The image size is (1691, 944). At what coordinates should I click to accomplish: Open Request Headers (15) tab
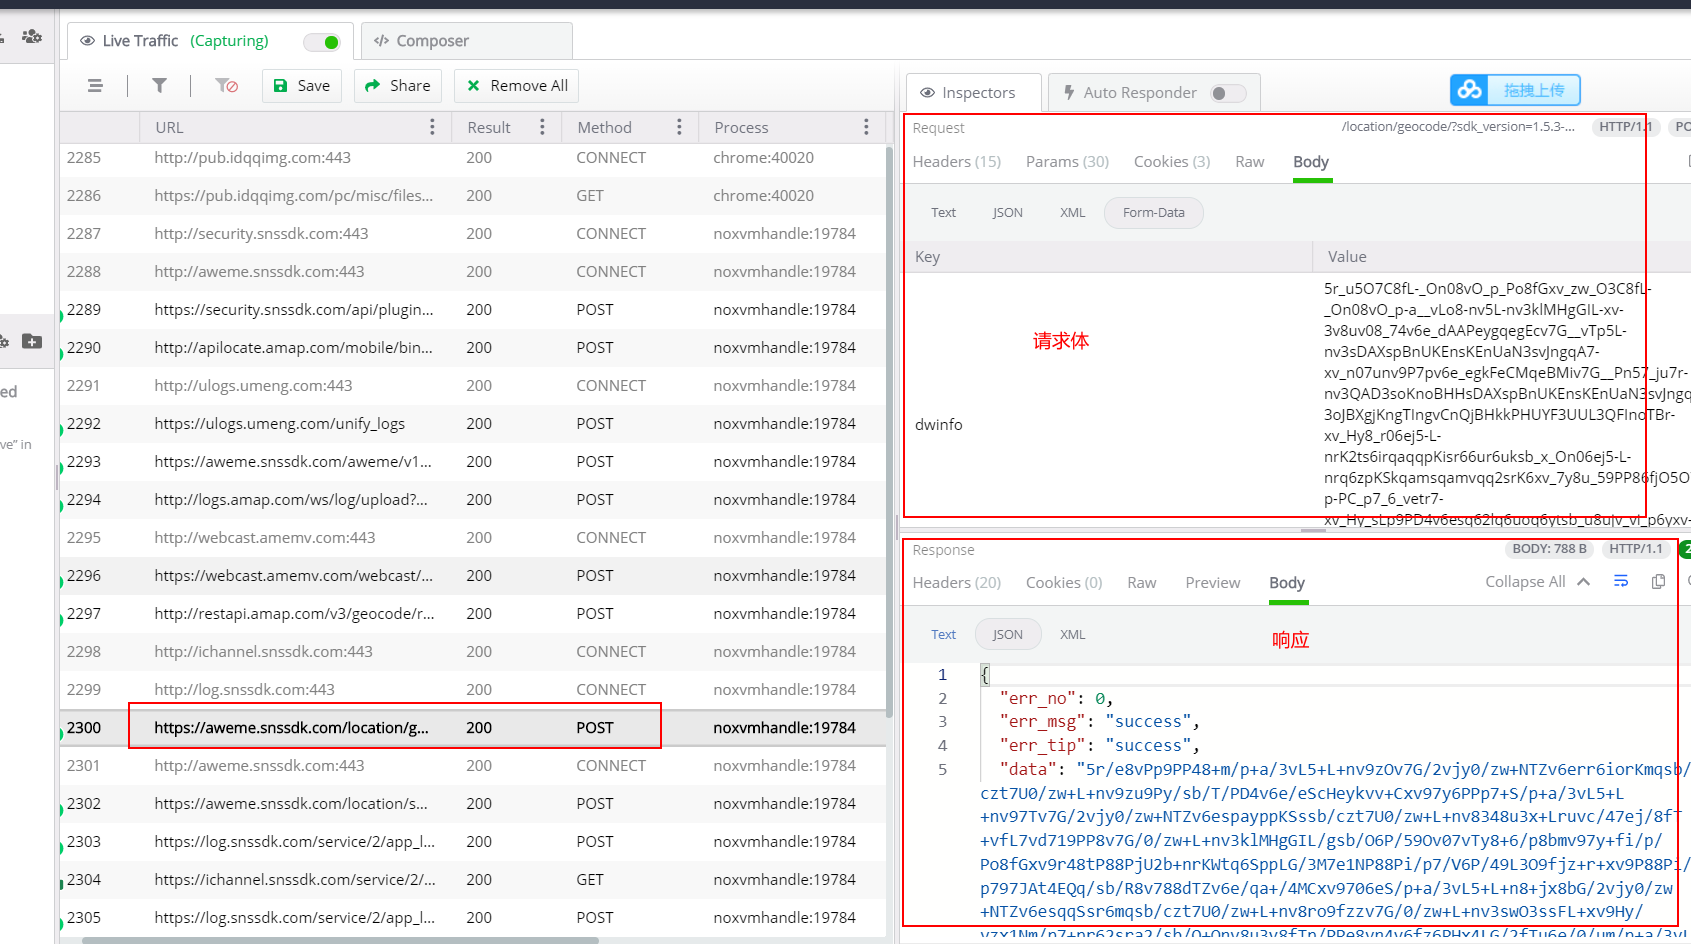coord(956,161)
